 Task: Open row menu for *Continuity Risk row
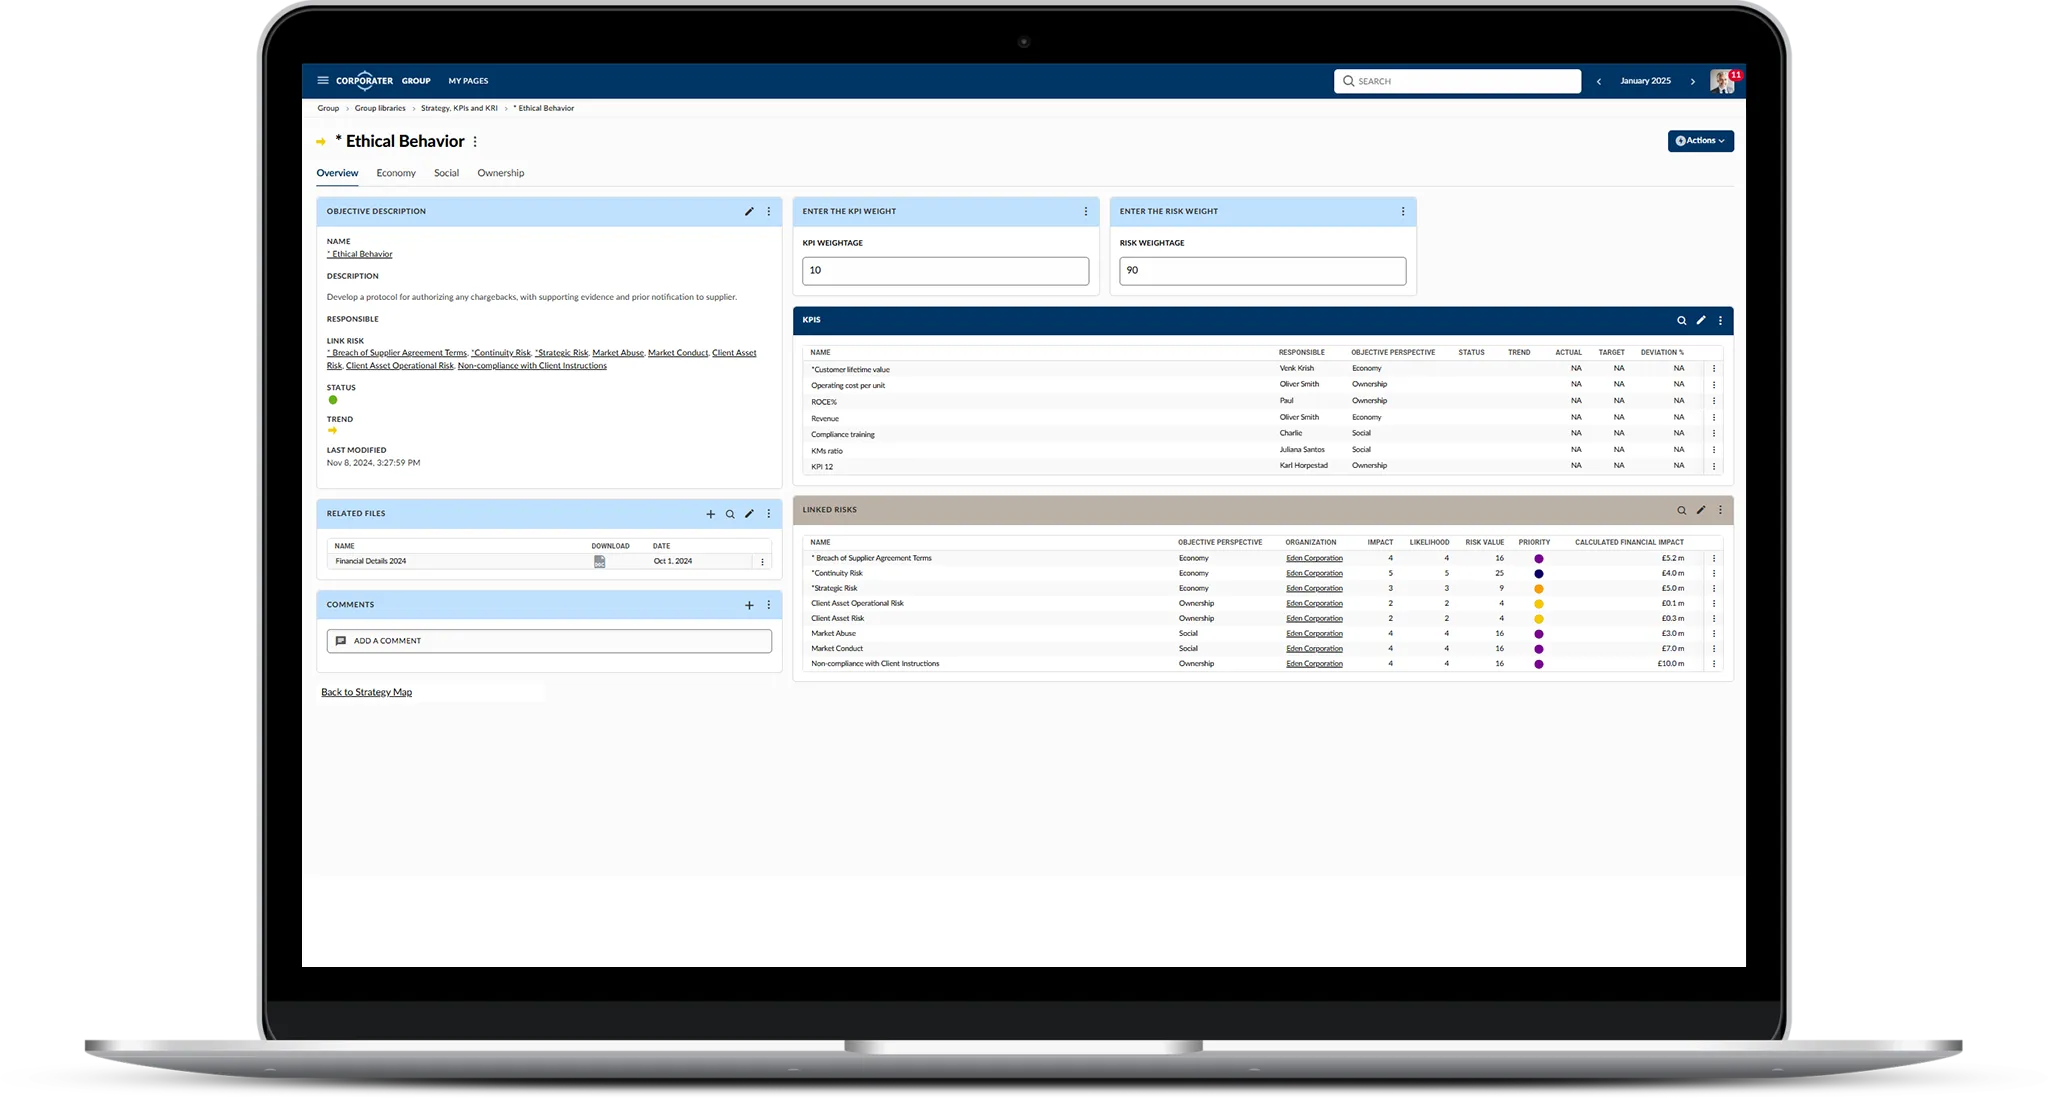coord(1713,573)
